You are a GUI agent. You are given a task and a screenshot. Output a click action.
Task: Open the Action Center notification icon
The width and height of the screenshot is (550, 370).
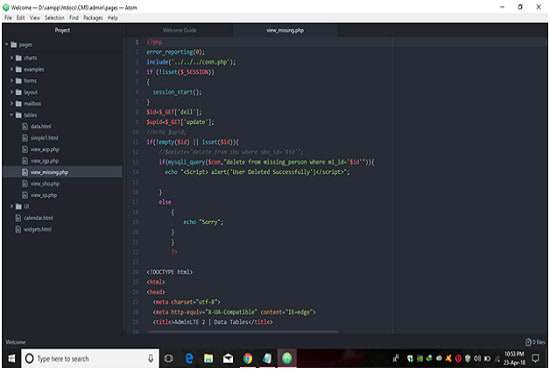pyautogui.click(x=535, y=358)
